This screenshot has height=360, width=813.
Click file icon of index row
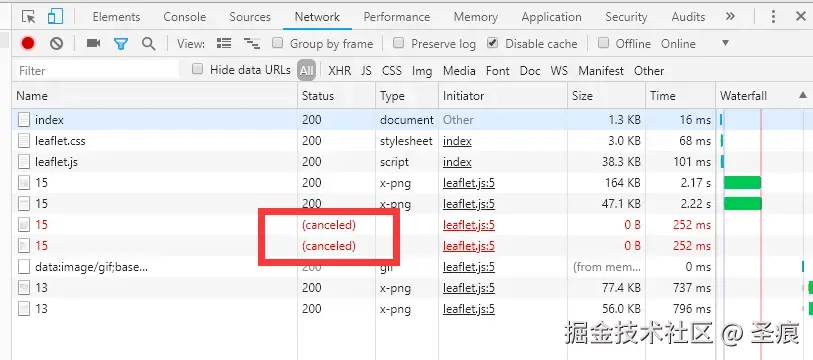click(x=24, y=120)
